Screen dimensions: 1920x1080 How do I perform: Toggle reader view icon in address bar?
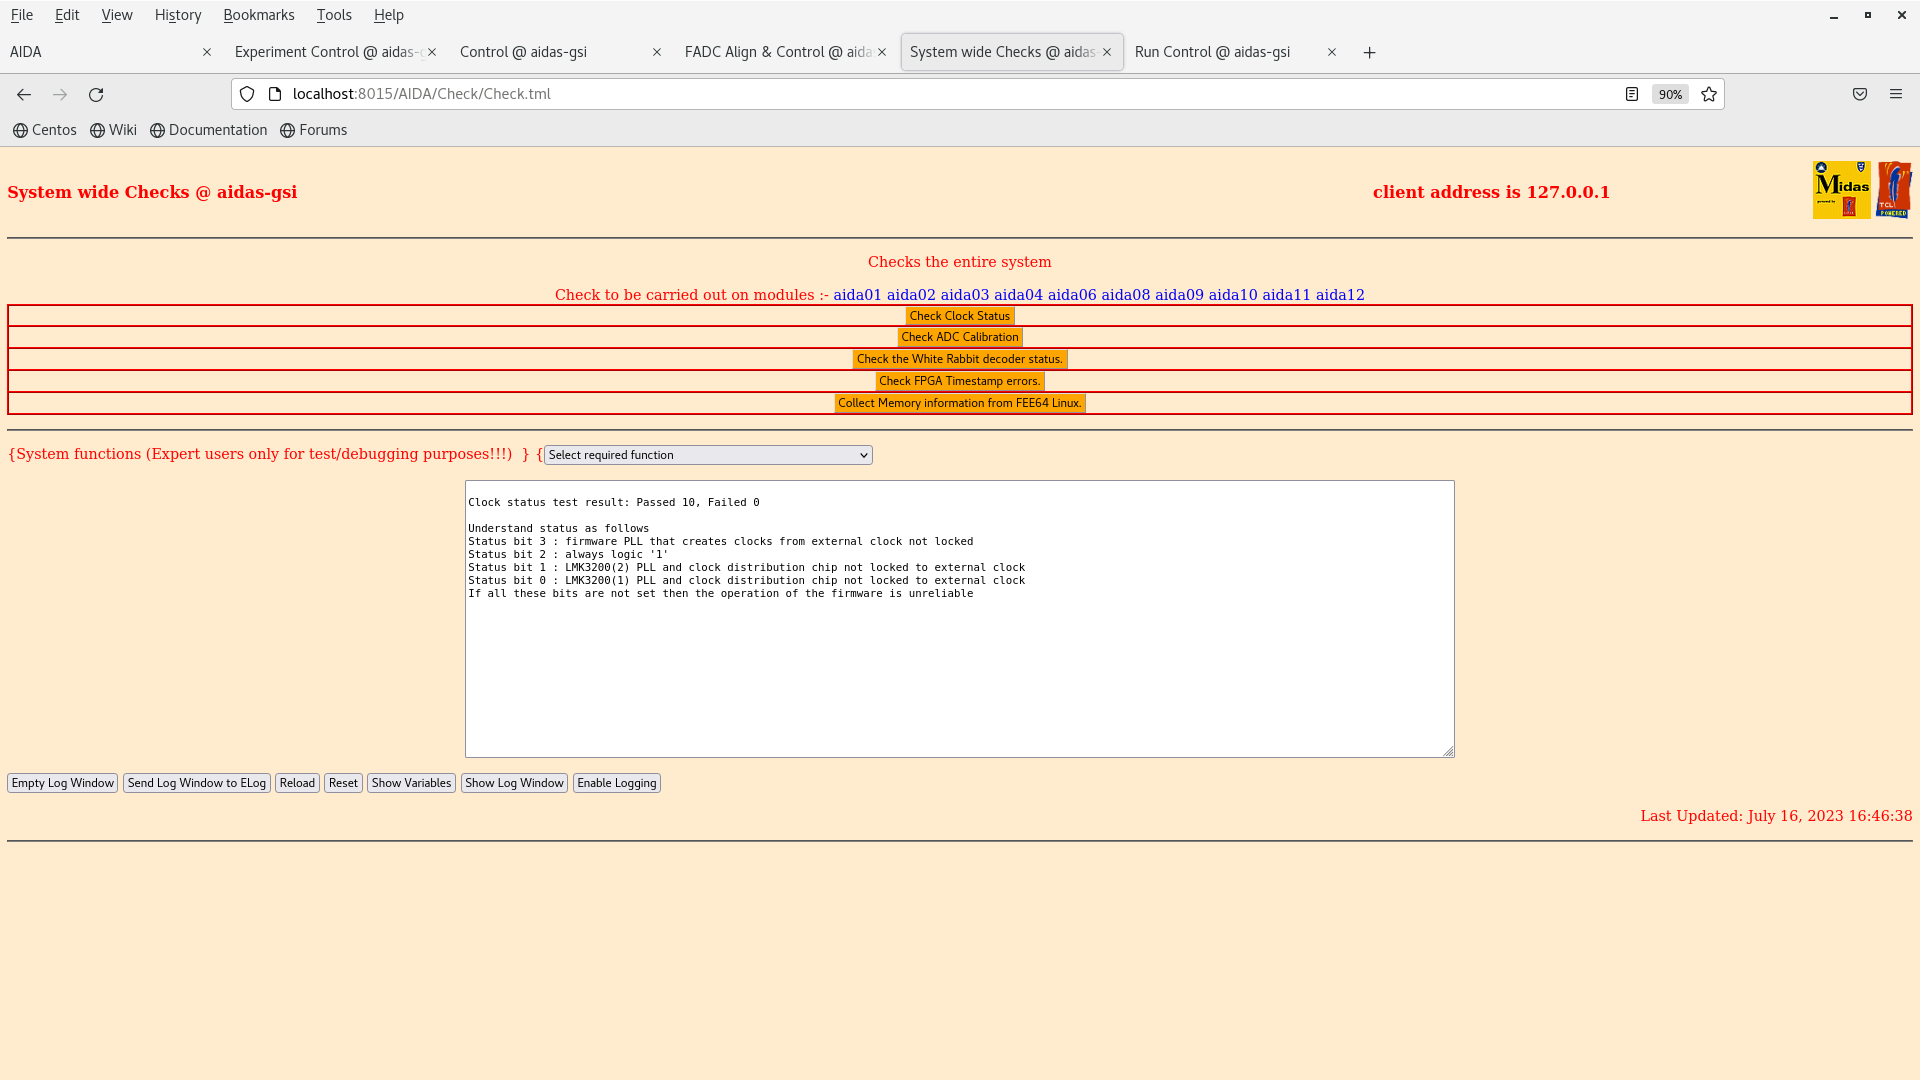(1632, 94)
